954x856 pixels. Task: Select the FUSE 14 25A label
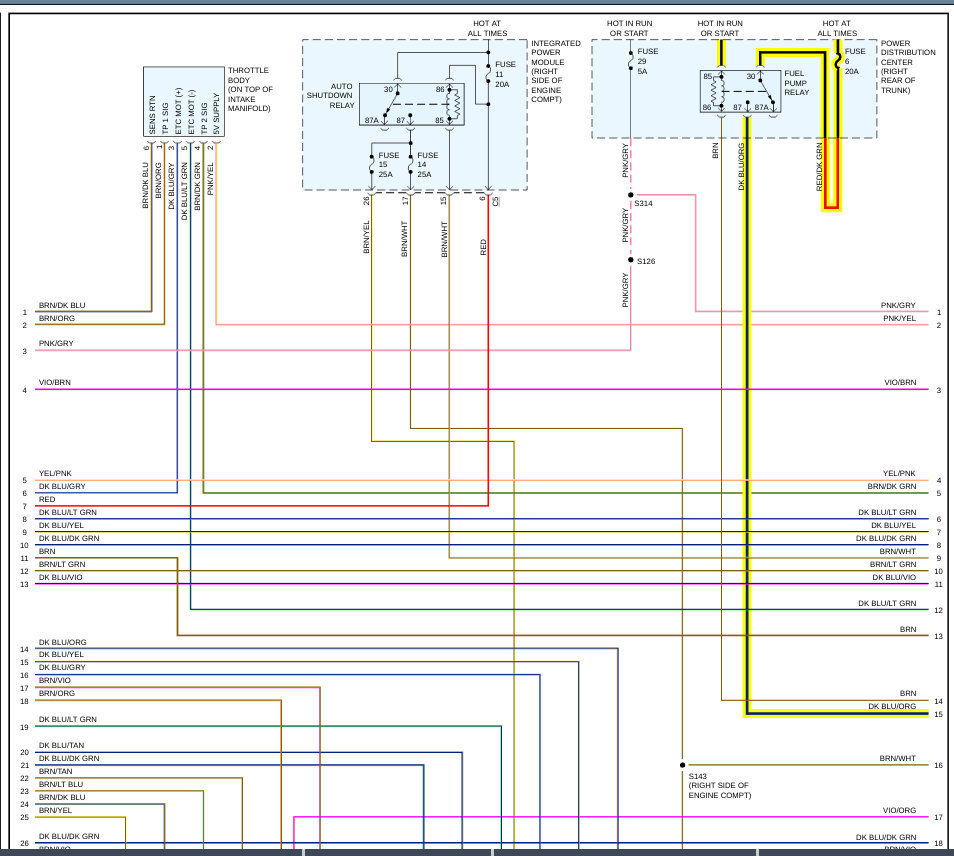427,165
